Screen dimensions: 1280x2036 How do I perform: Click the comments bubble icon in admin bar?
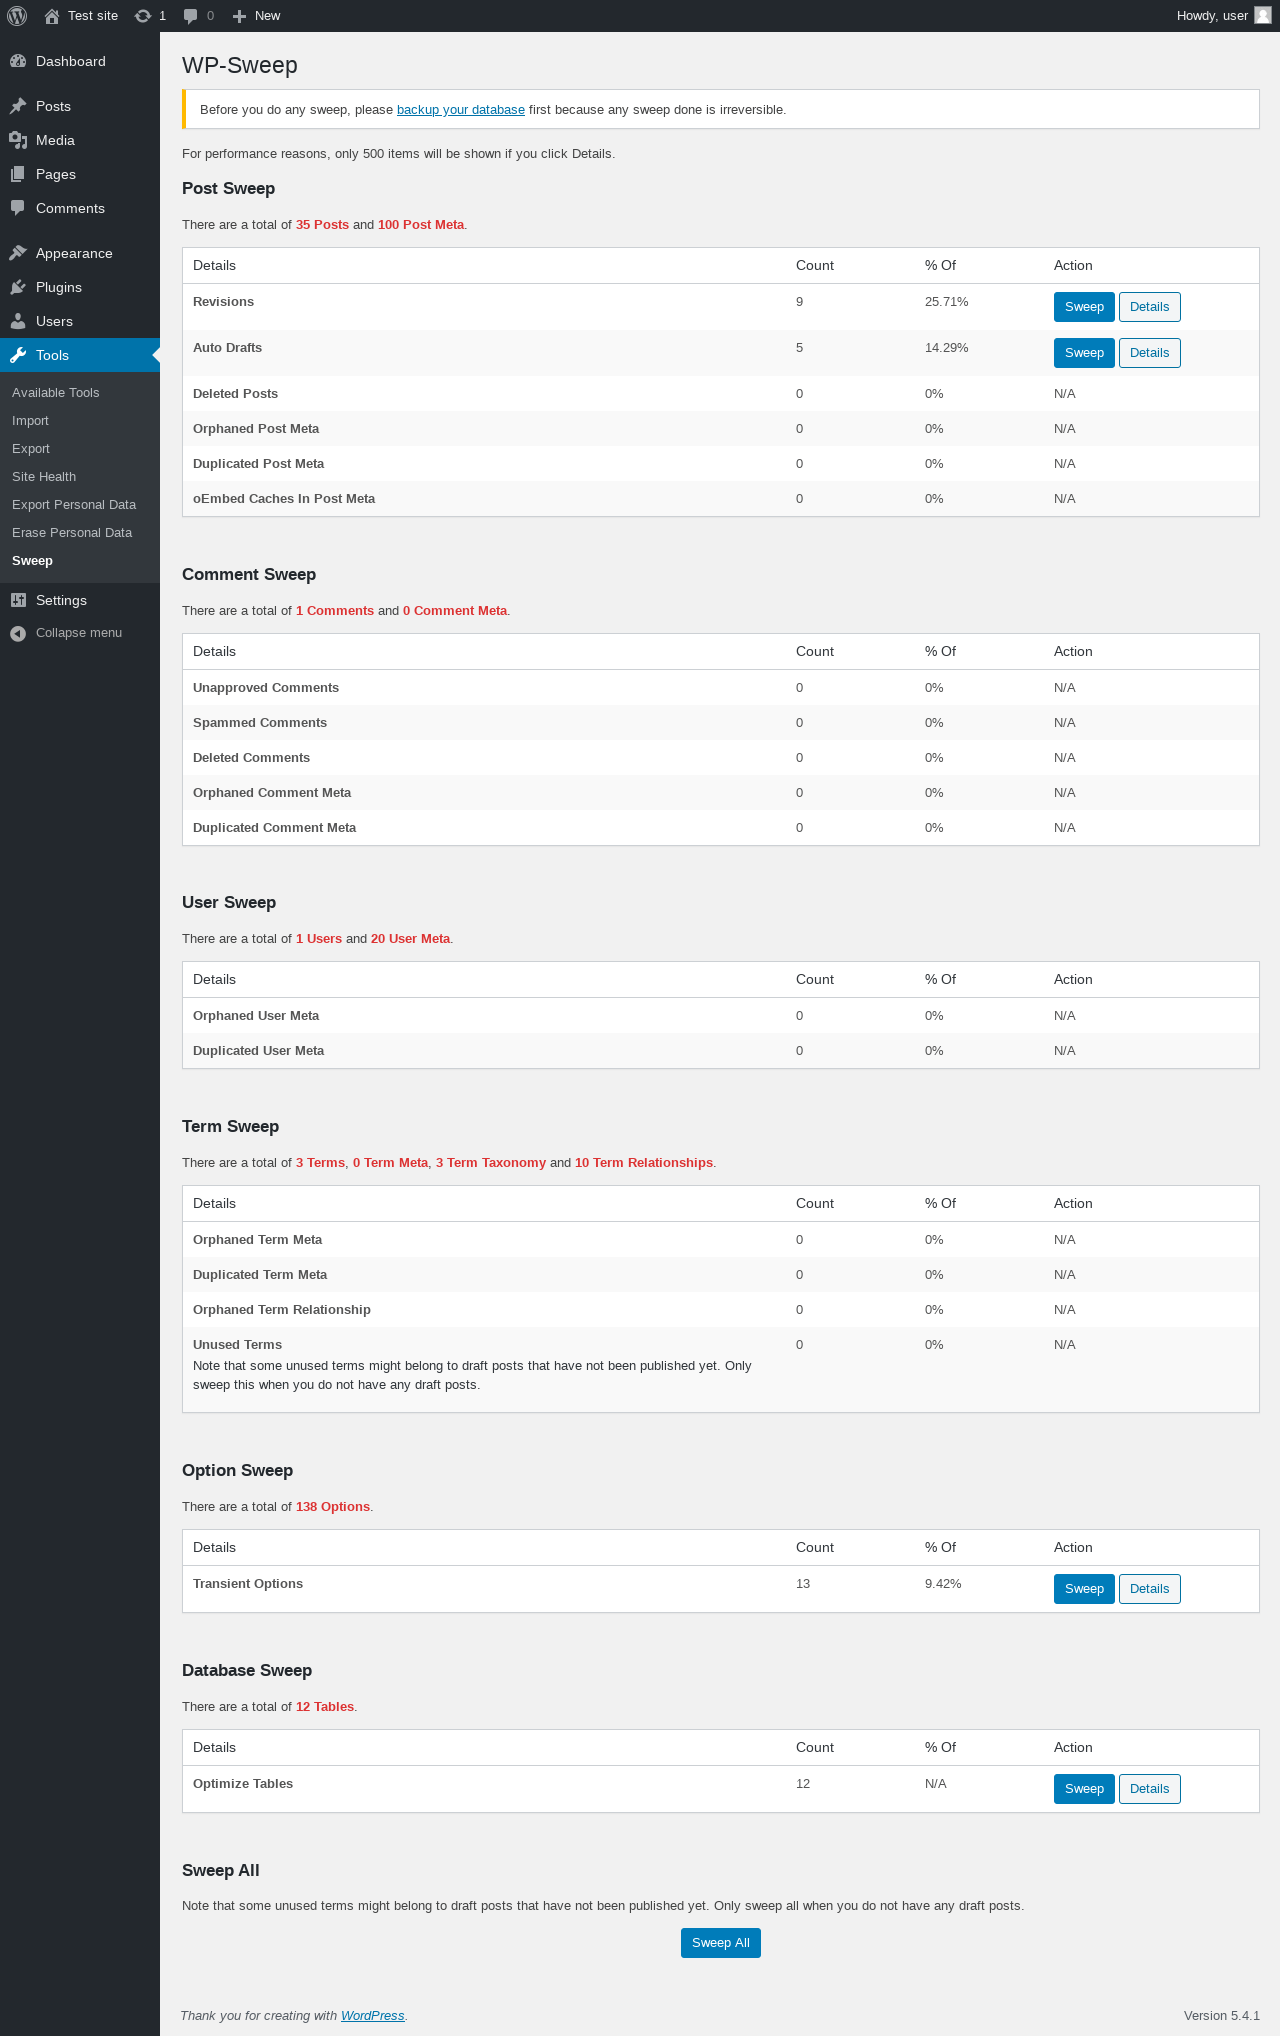coord(191,16)
